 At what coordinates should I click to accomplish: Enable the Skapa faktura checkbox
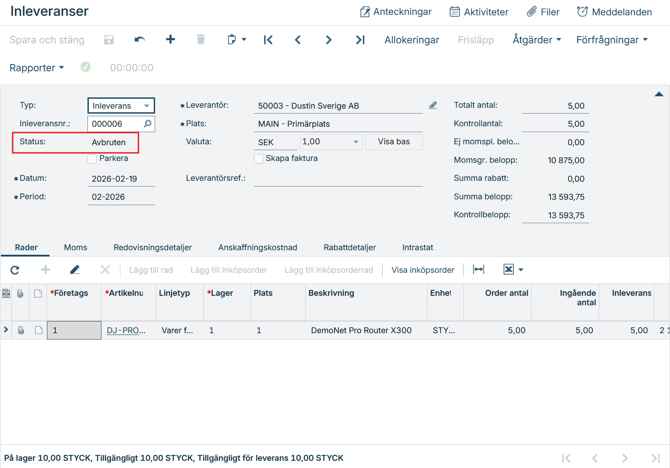(x=259, y=159)
